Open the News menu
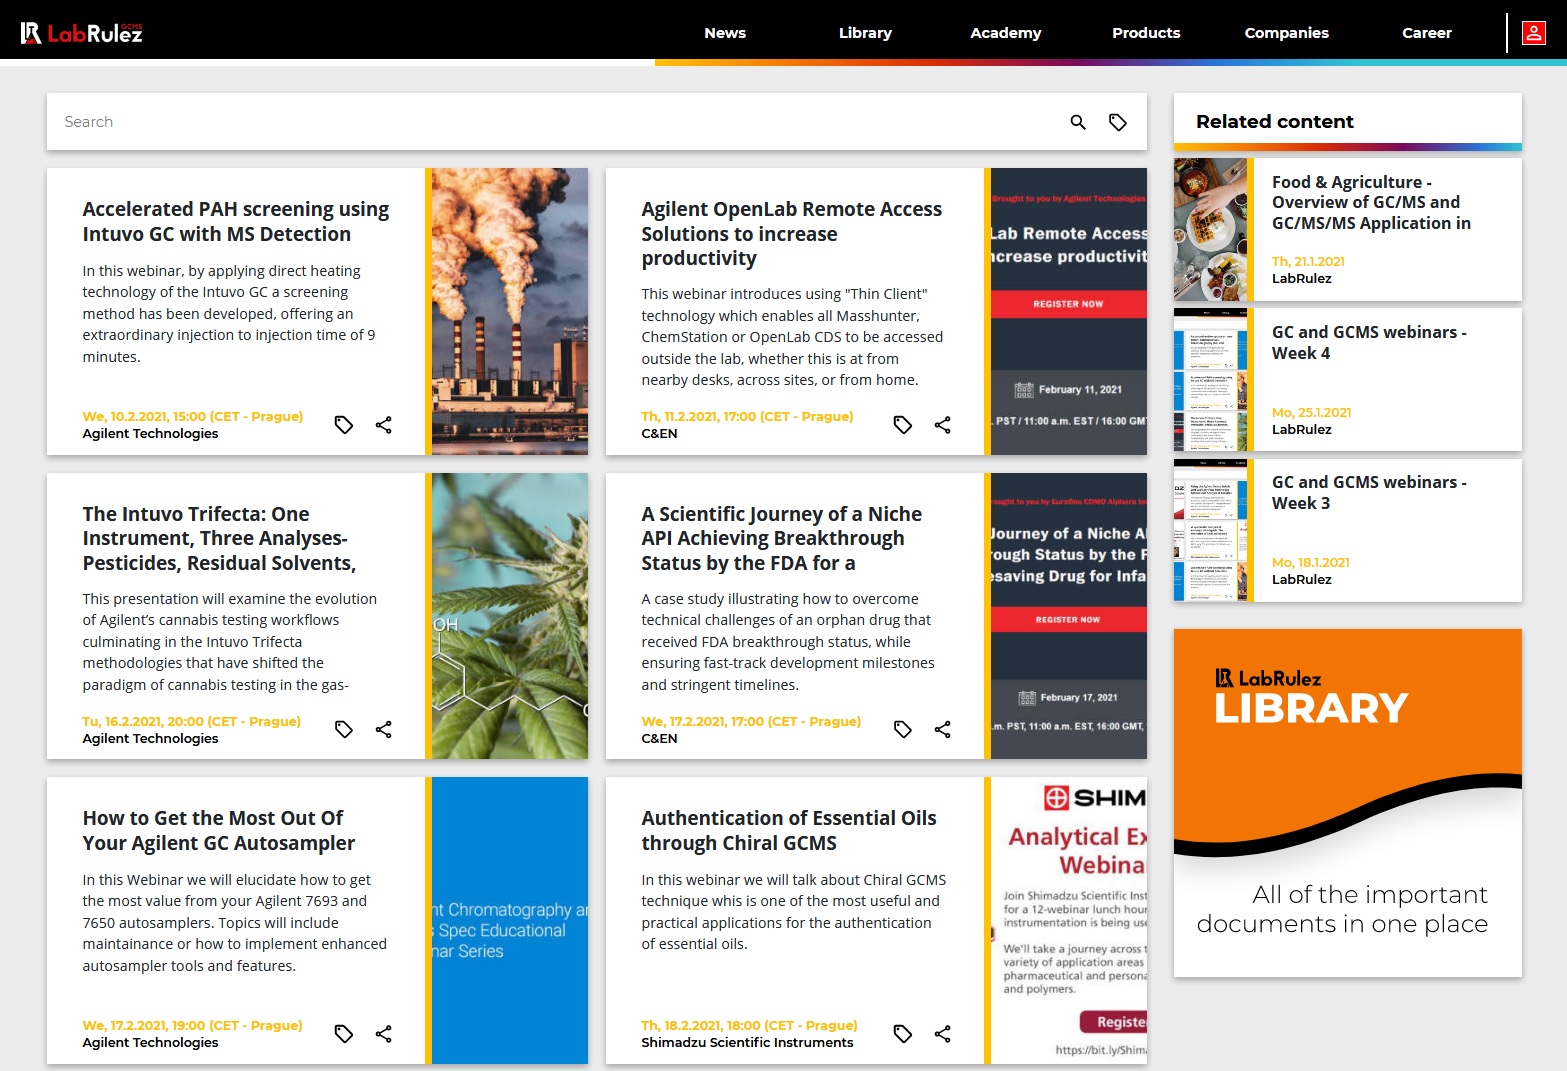The width and height of the screenshot is (1567, 1071). (725, 33)
